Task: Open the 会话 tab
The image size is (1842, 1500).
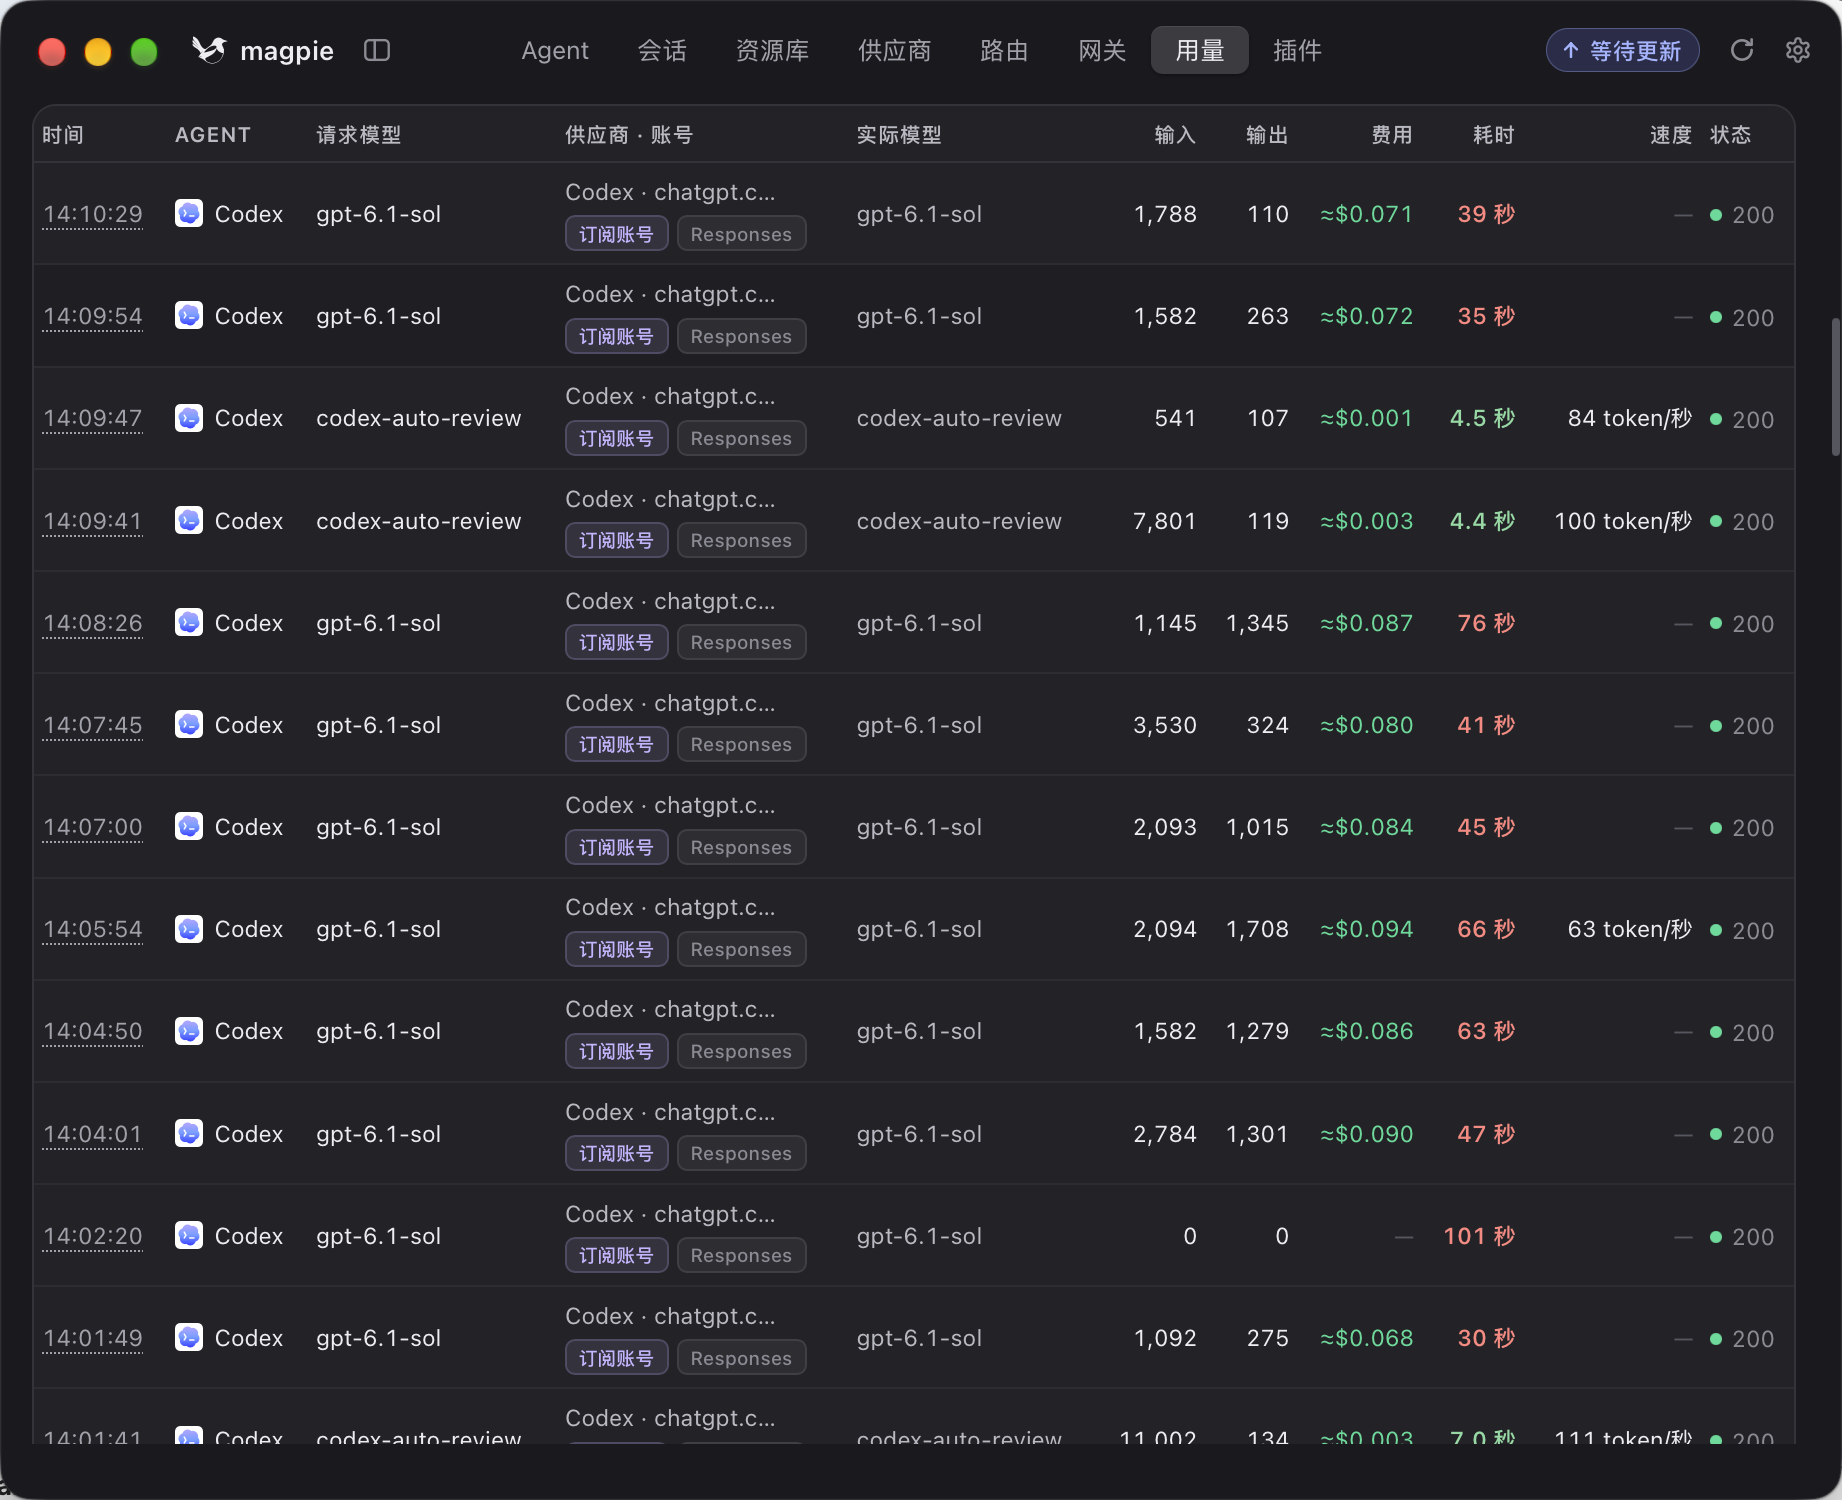Action: [x=662, y=50]
